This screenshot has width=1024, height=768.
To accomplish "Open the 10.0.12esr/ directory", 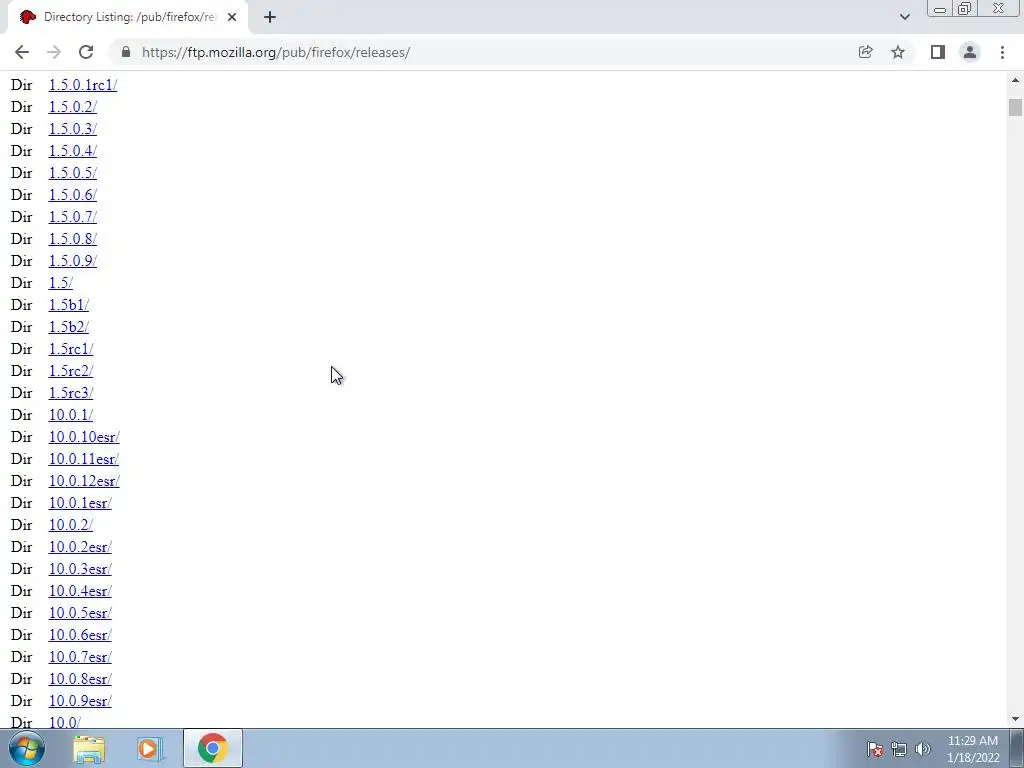I will click(x=84, y=481).
